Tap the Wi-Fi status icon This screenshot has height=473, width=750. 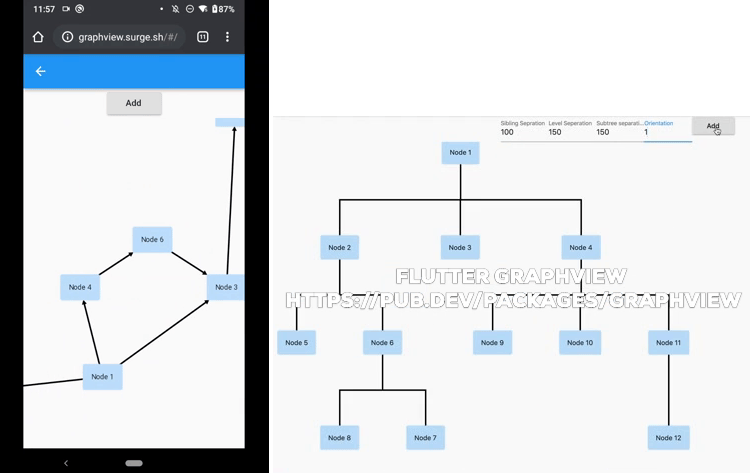(203, 9)
